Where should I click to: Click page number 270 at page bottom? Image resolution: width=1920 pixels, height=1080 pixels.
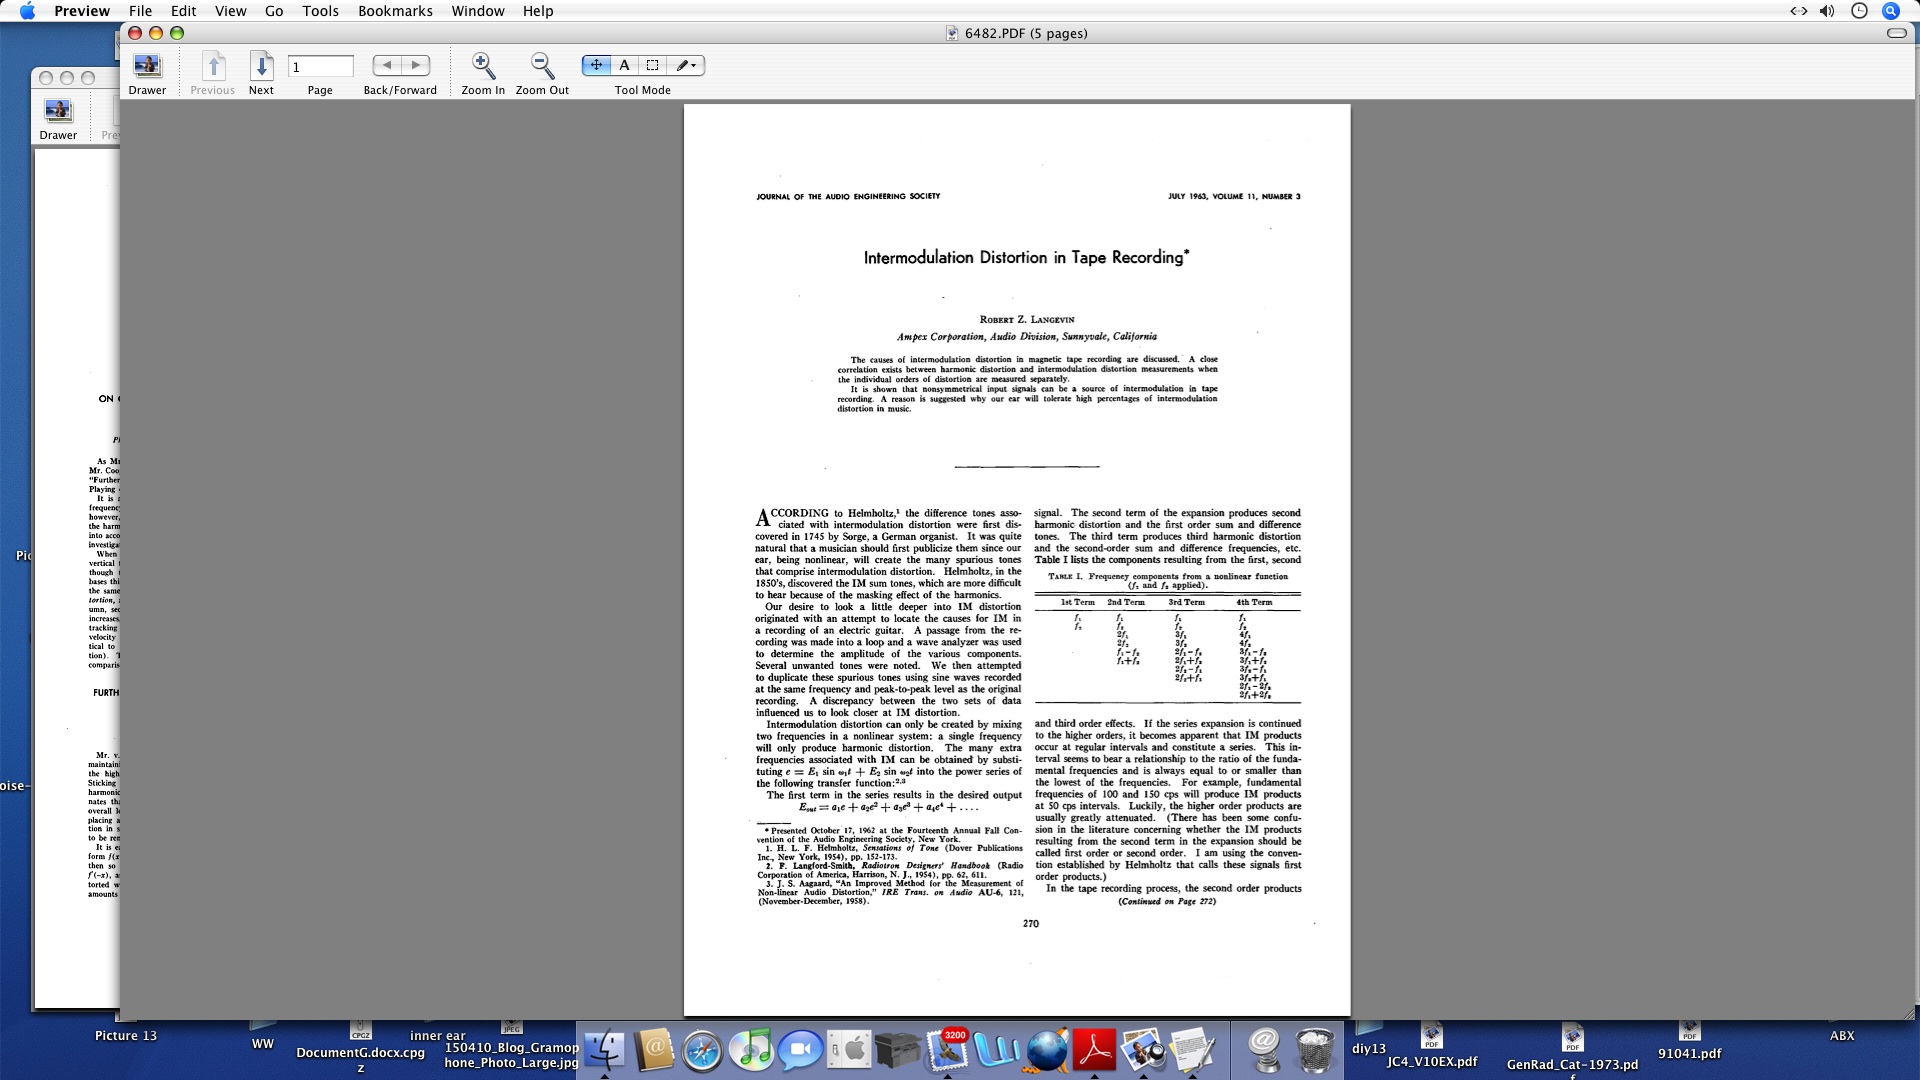tap(1031, 924)
